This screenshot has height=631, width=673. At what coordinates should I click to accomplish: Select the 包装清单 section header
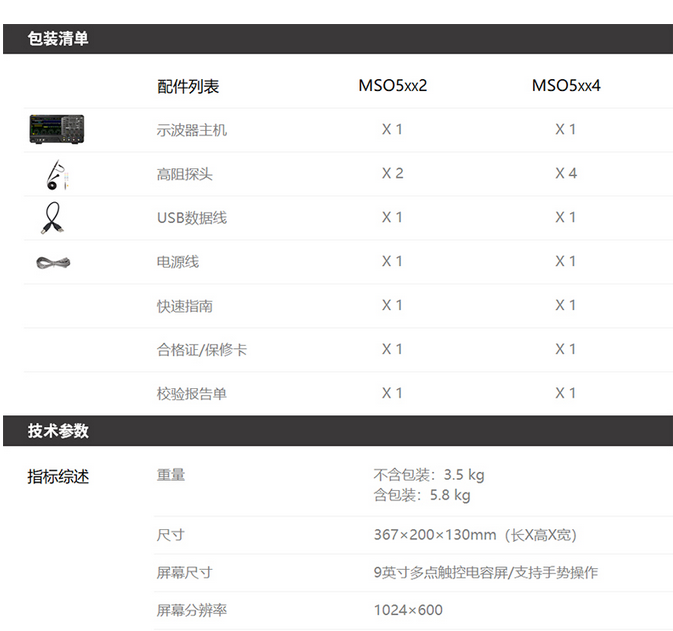pos(58,39)
